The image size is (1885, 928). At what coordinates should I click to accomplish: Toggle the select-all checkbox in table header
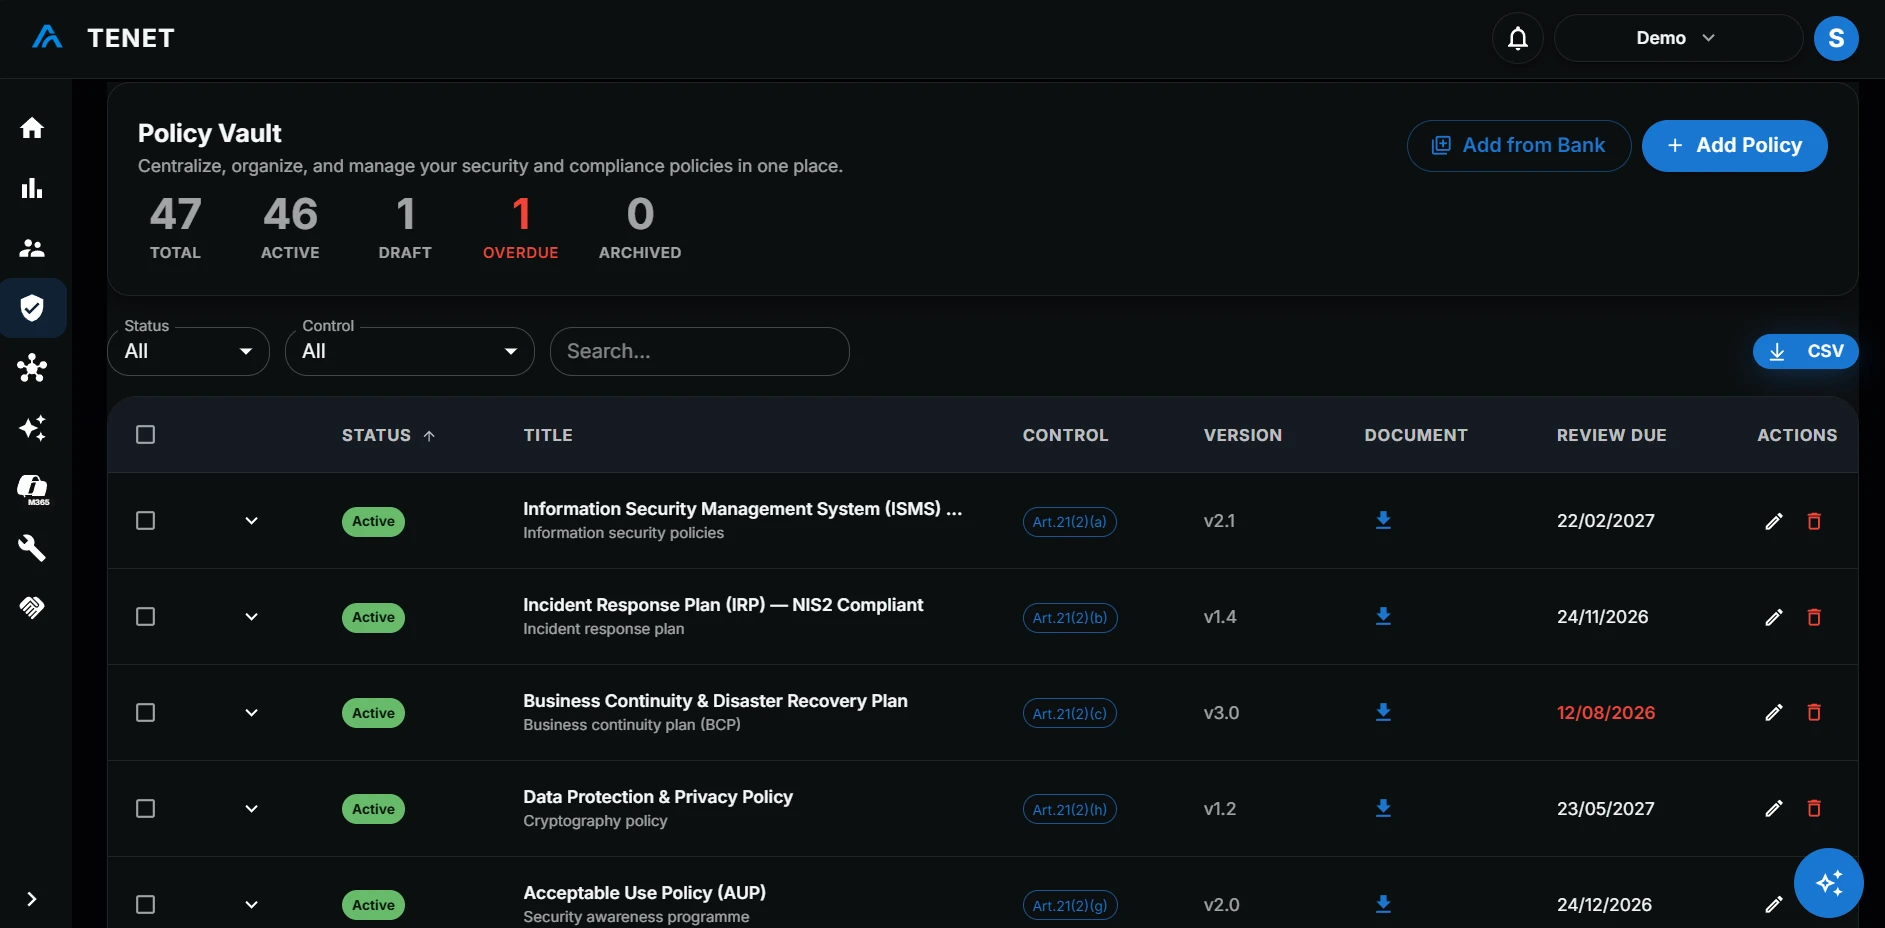coord(146,434)
